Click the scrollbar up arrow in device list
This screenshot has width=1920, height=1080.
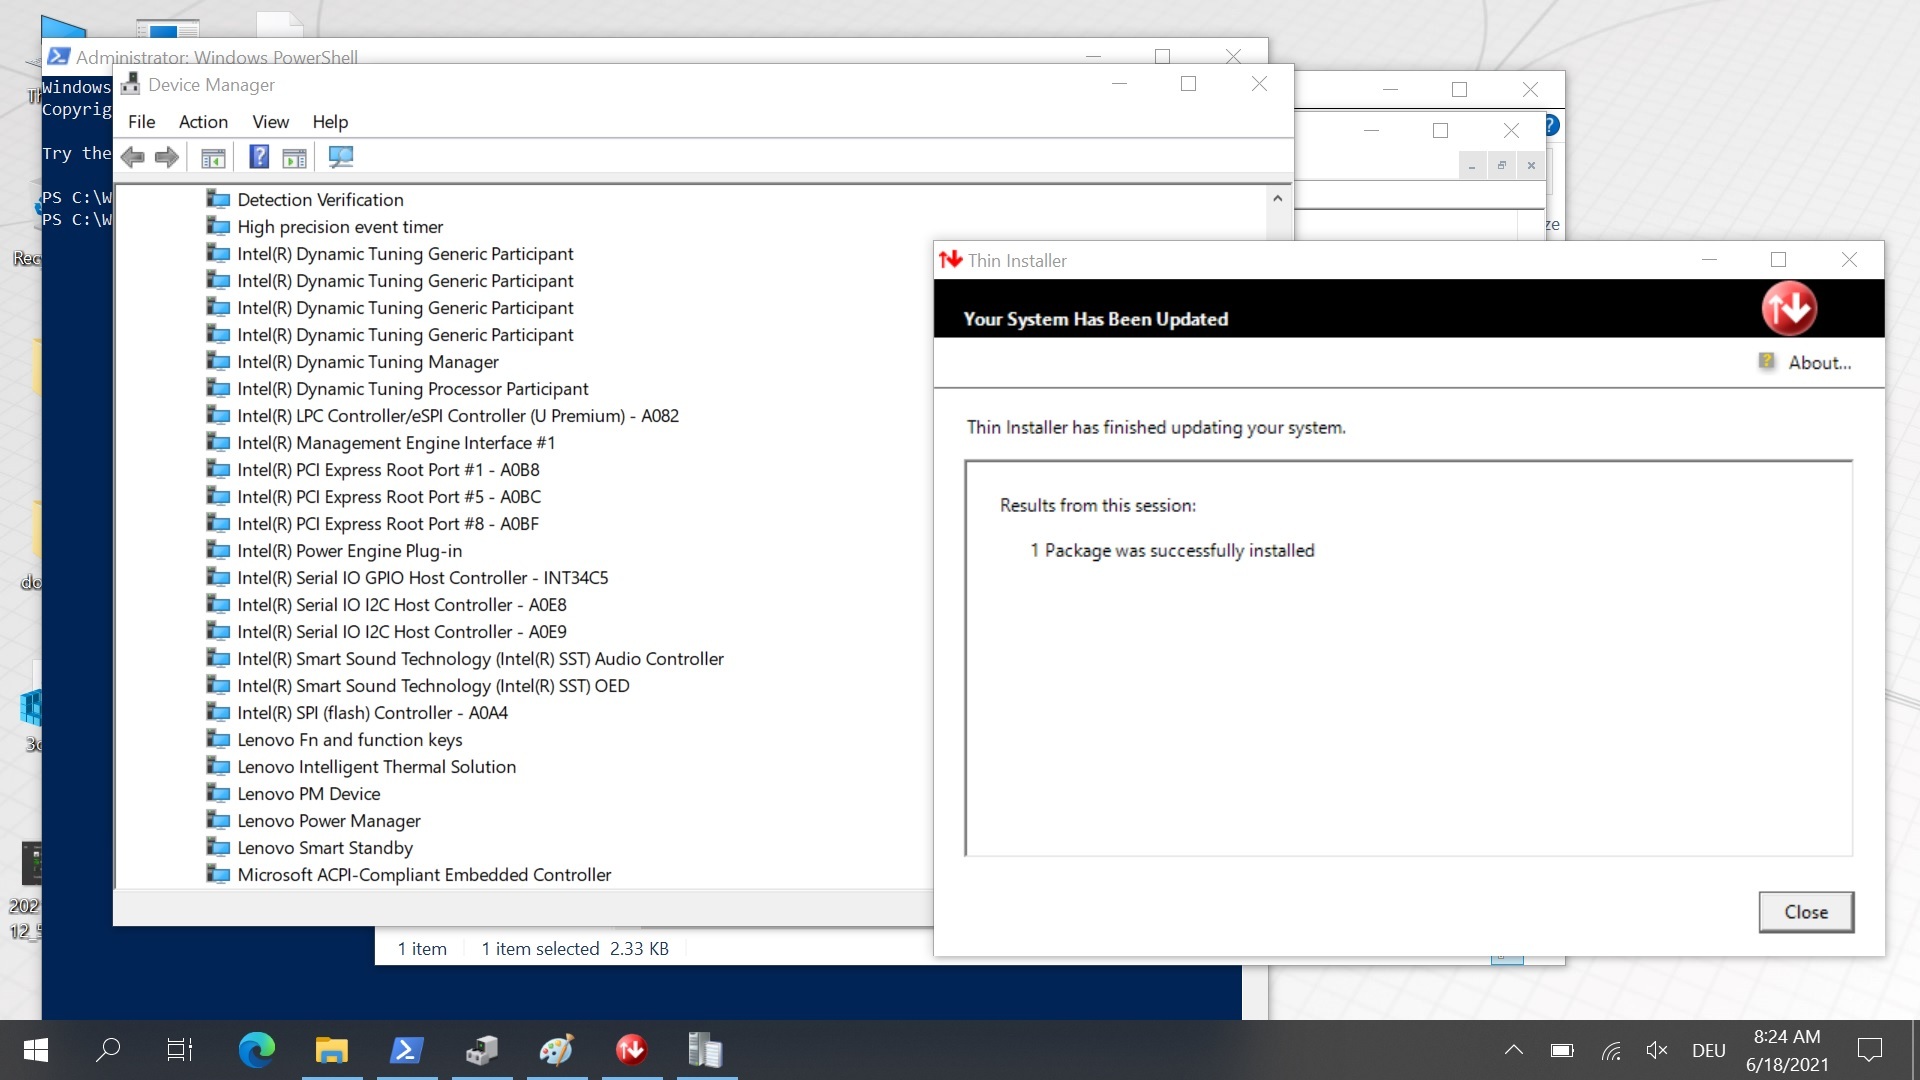pyautogui.click(x=1277, y=198)
